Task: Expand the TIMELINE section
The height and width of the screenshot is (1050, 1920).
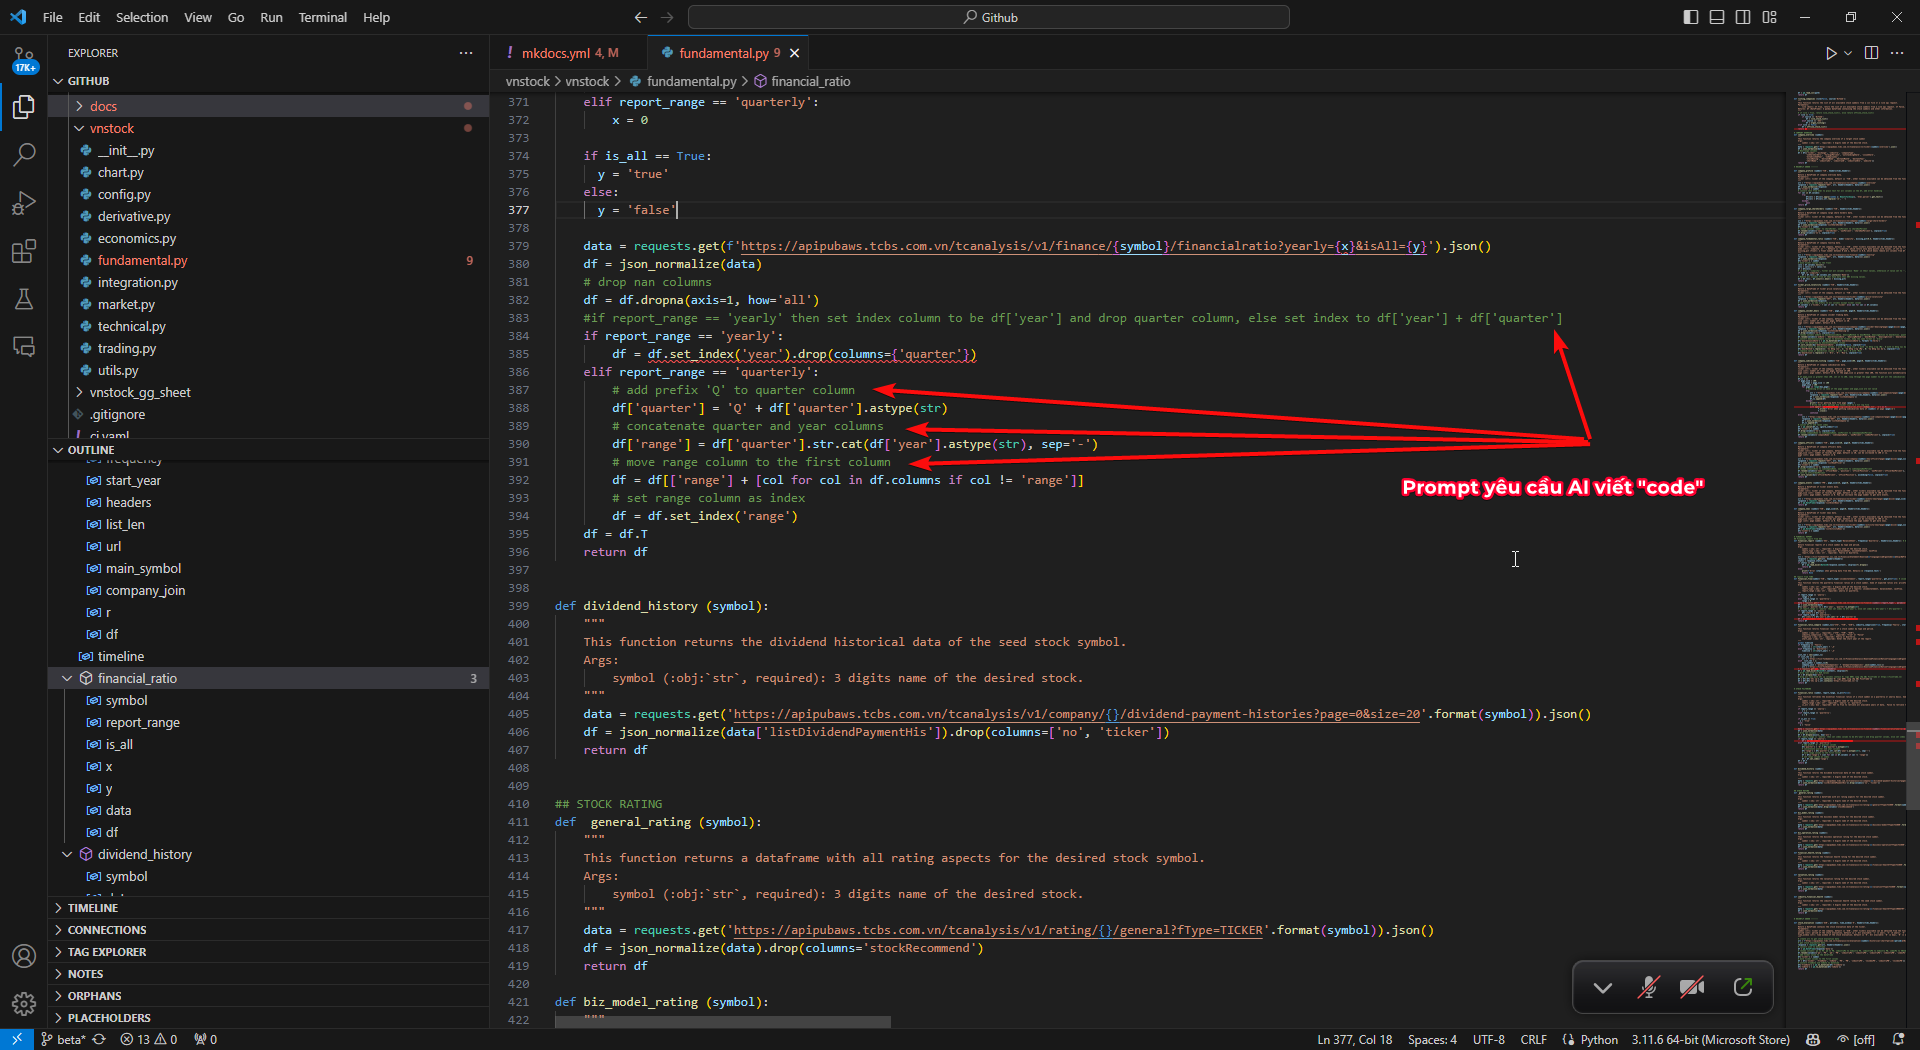Action: tap(268, 908)
